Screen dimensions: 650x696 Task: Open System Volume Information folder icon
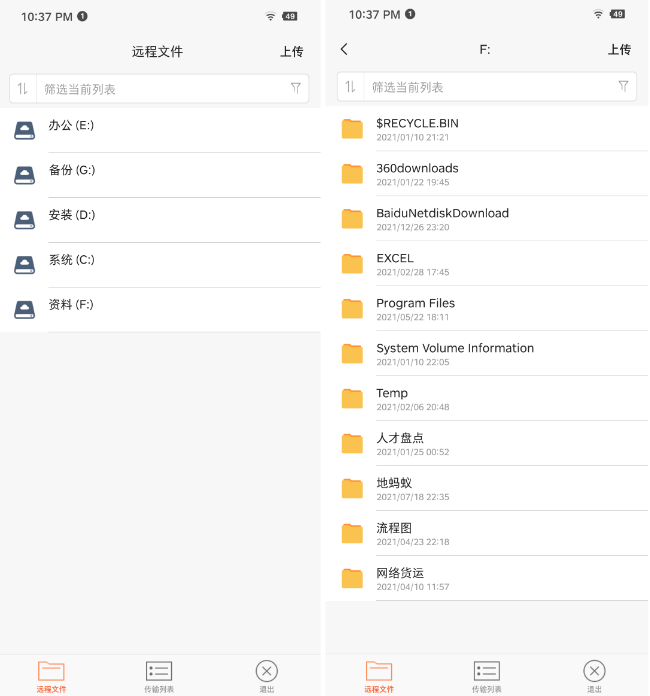pos(352,354)
